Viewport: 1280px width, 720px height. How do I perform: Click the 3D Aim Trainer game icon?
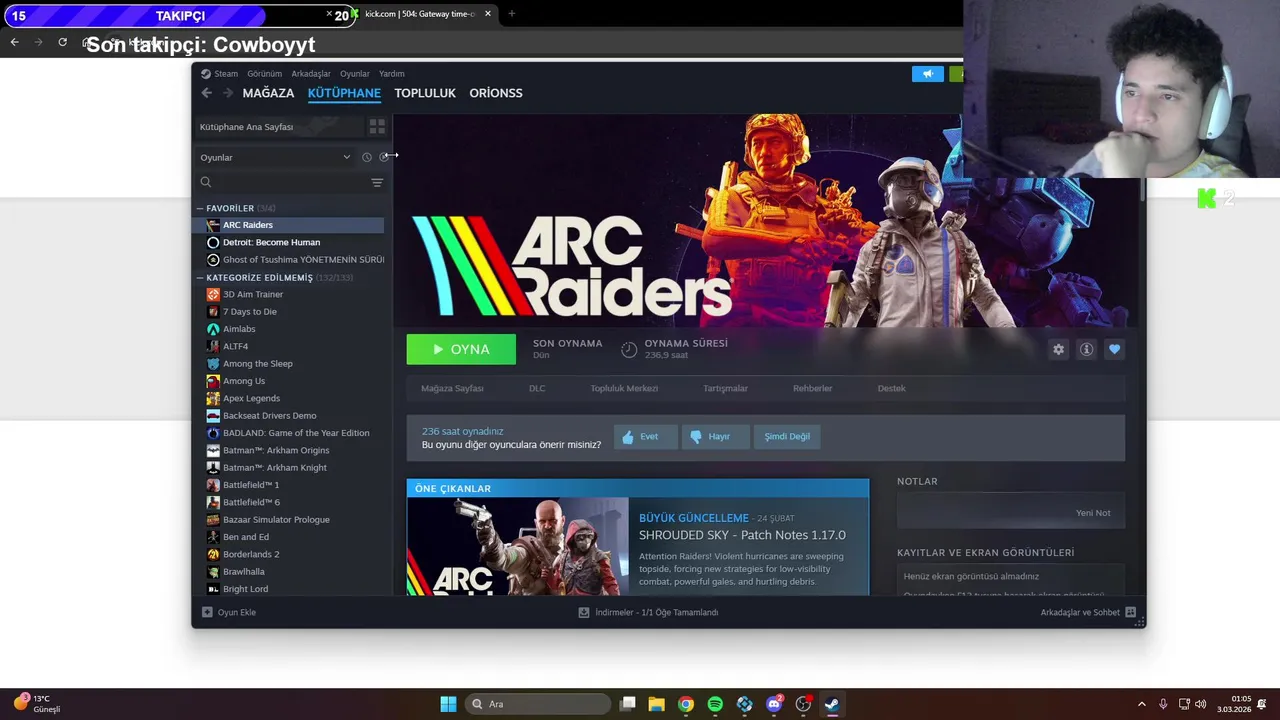point(213,294)
